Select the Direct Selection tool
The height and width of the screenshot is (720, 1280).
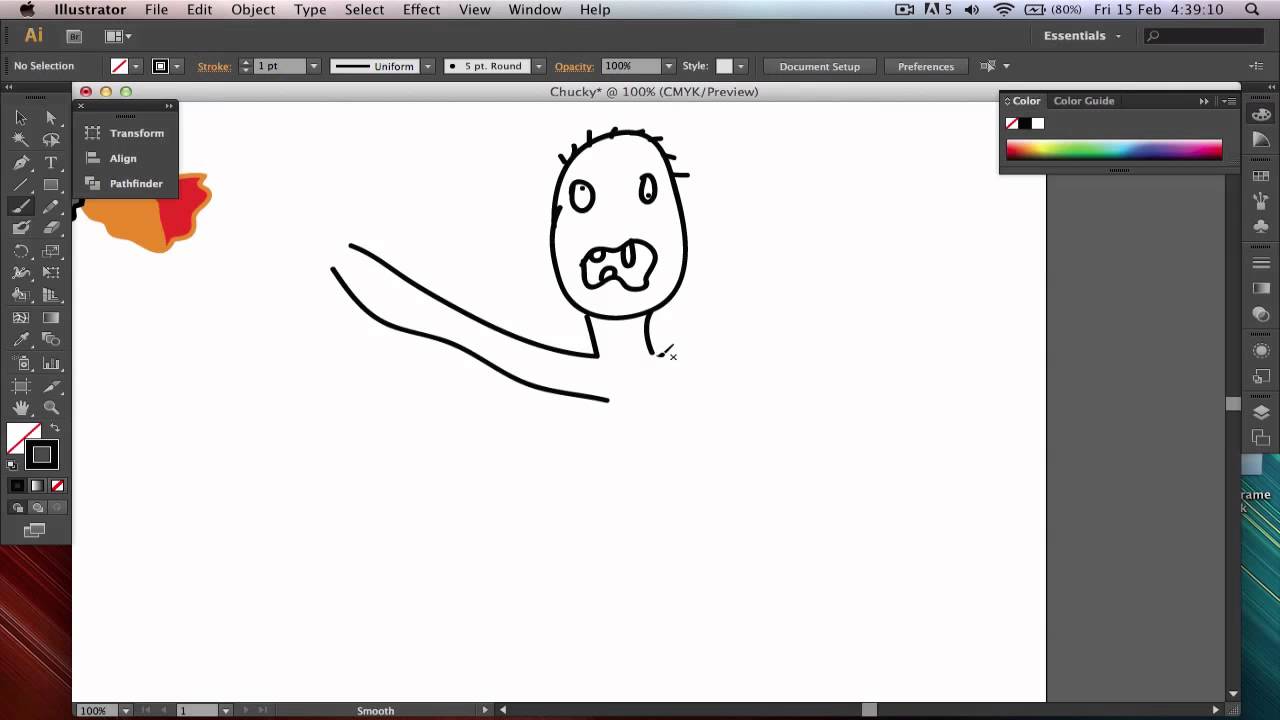(51, 118)
